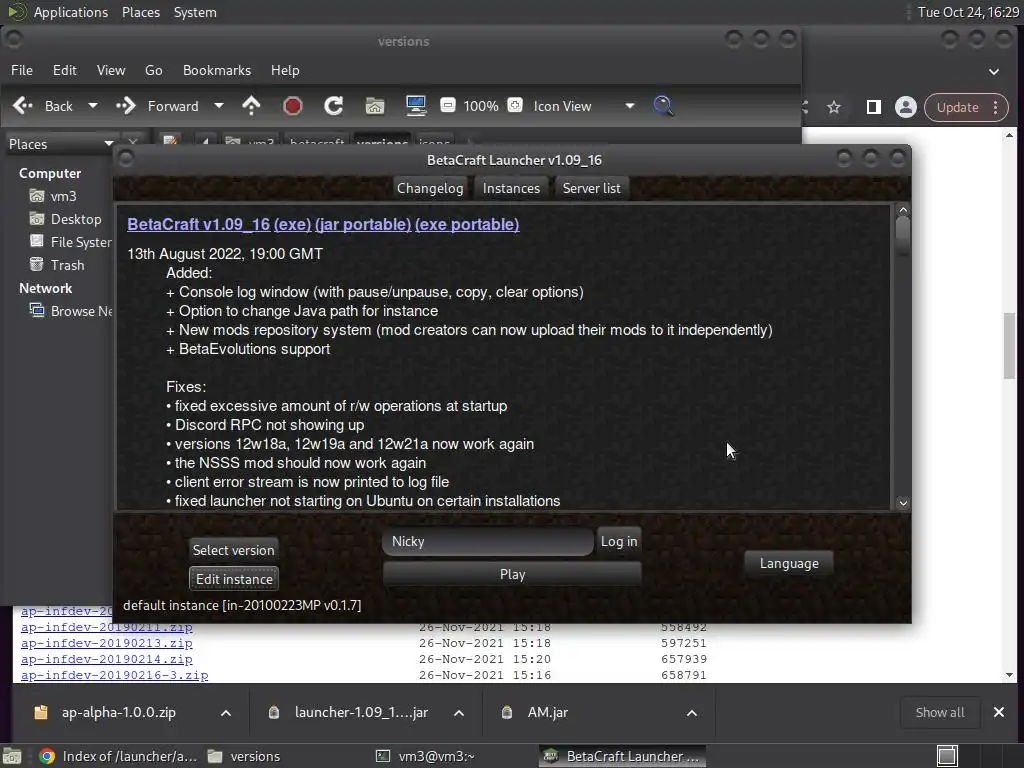
Task: Switch to the Server list tab
Action: [592, 188]
